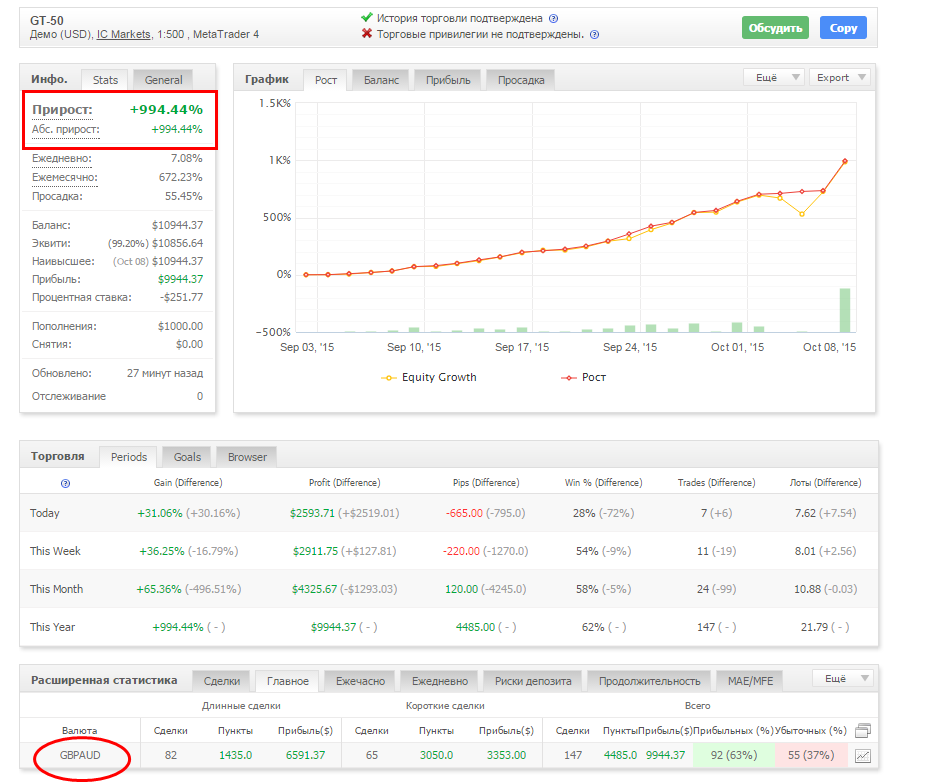Open the GBPAUD row chart icon
The width and height of the screenshot is (931, 784).
coord(863,756)
